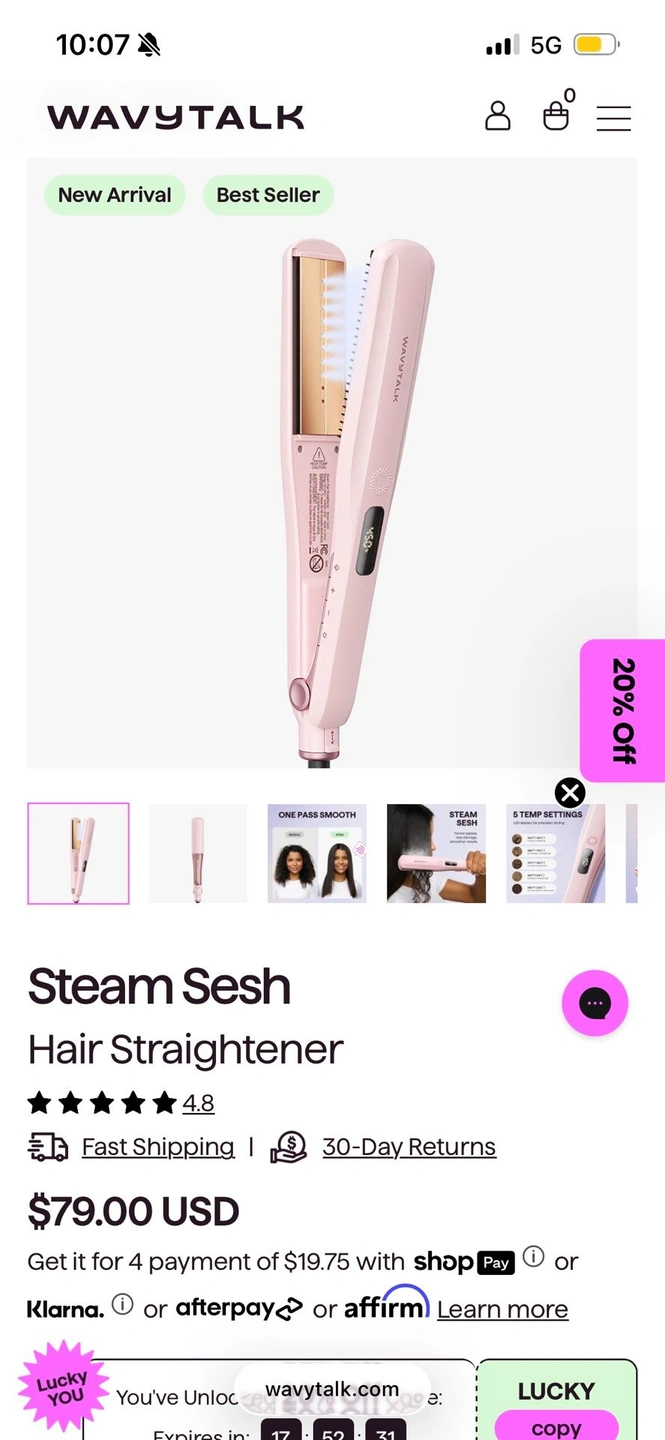The image size is (665, 1440).
Task: Show Shop Pay info icon
Action: click(534, 1257)
